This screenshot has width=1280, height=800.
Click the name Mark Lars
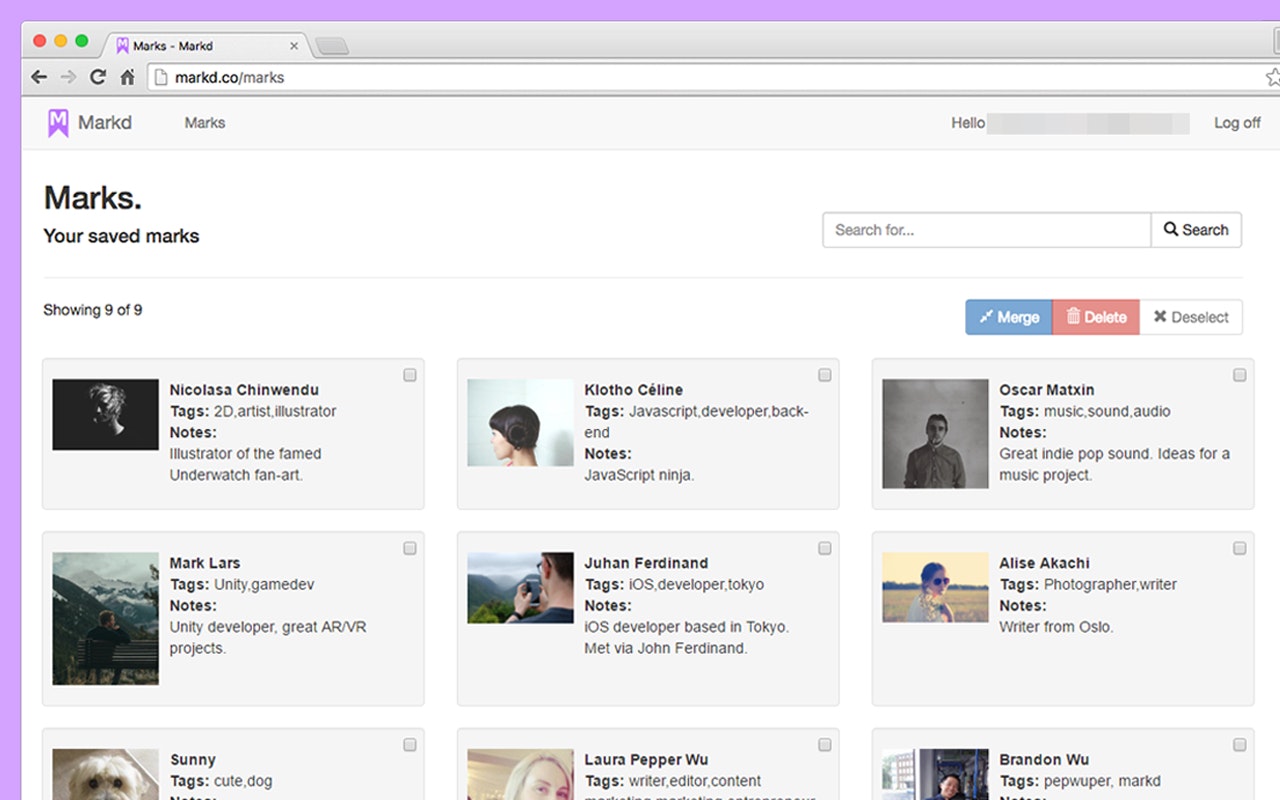[205, 563]
